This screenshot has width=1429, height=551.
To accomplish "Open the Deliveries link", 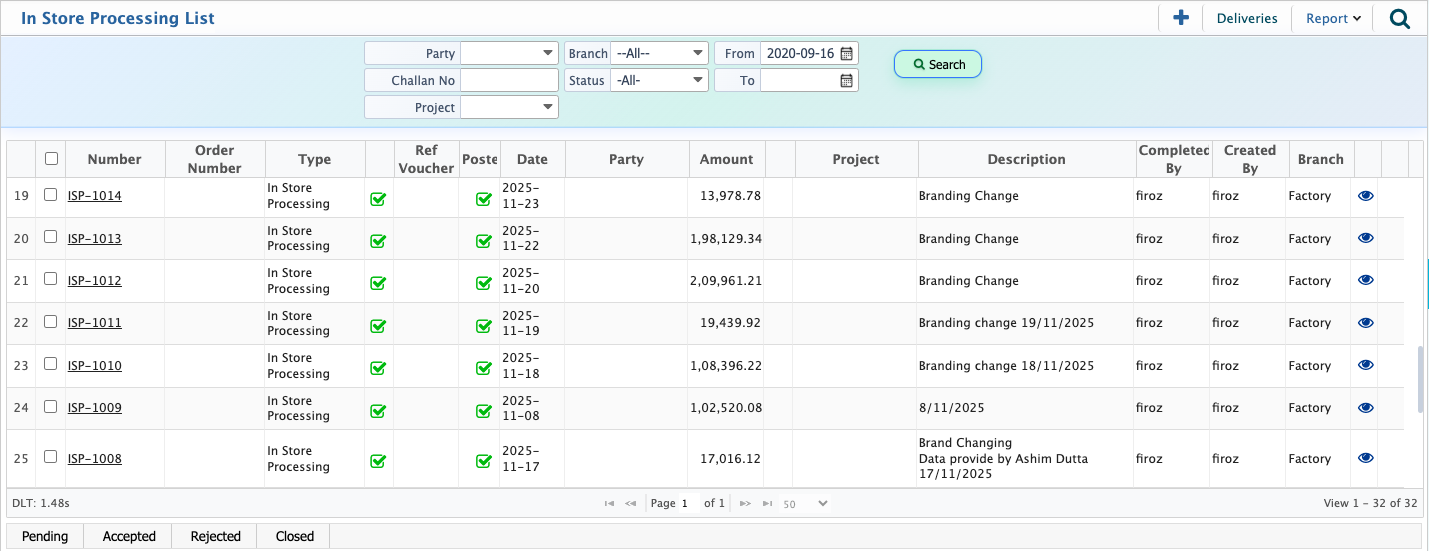I will click(1247, 18).
